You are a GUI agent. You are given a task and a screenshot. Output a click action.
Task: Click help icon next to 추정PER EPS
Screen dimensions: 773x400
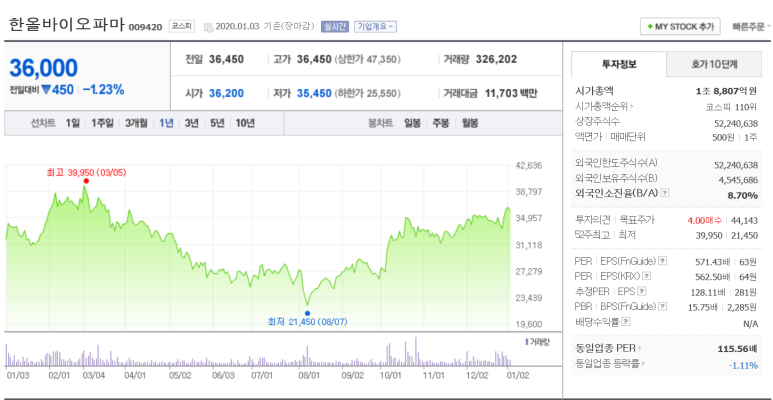pos(642,291)
